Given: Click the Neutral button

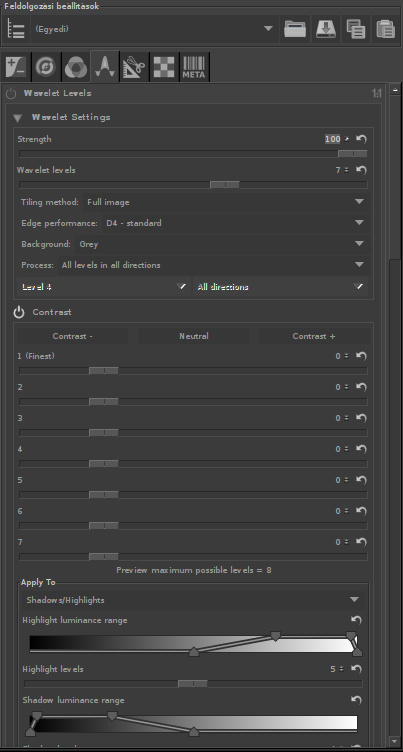Looking at the screenshot, I should click(194, 336).
